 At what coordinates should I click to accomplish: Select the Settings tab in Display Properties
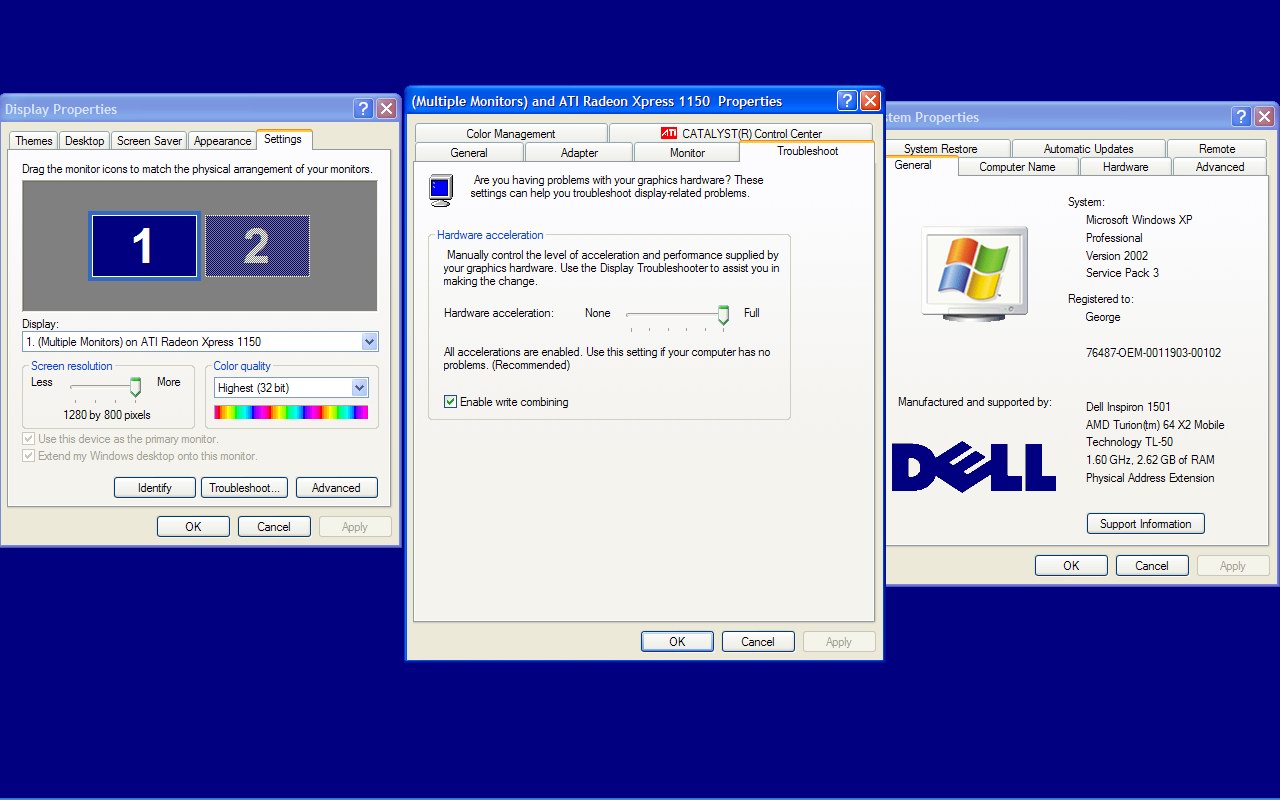click(x=283, y=139)
